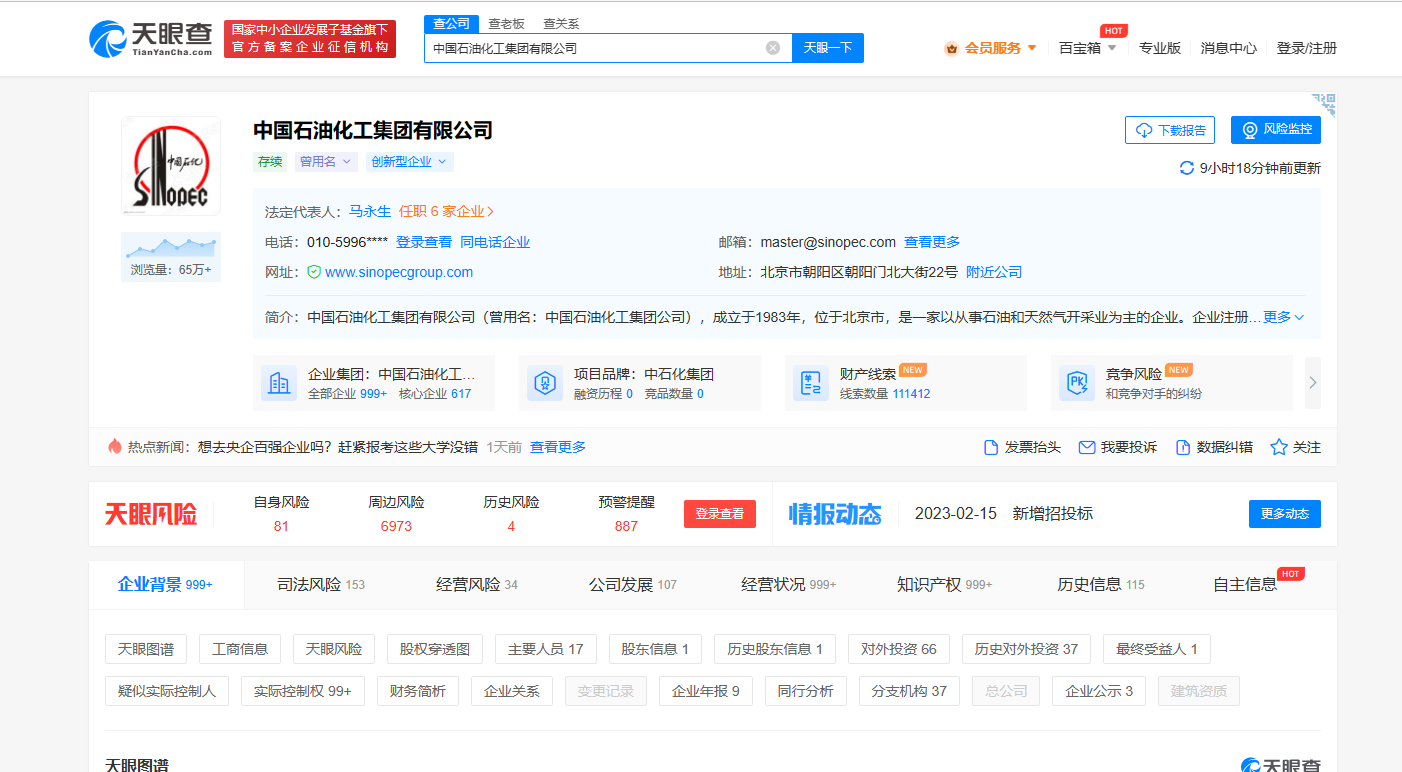
Task: Click 查看更多 next to email
Action: 932,242
